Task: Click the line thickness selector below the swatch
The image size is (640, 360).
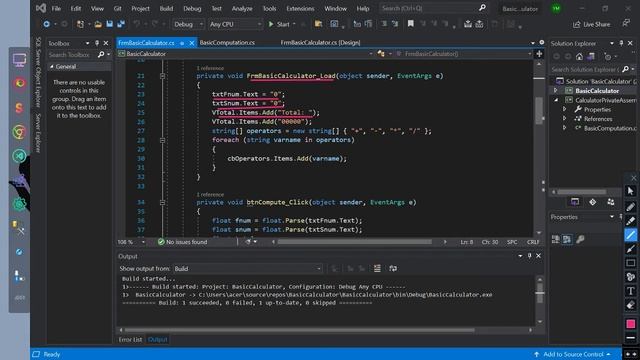Action: click(631, 338)
